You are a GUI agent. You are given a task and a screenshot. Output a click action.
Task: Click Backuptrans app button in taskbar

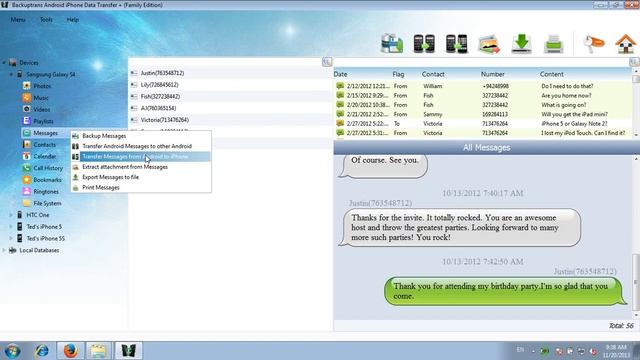point(128,351)
